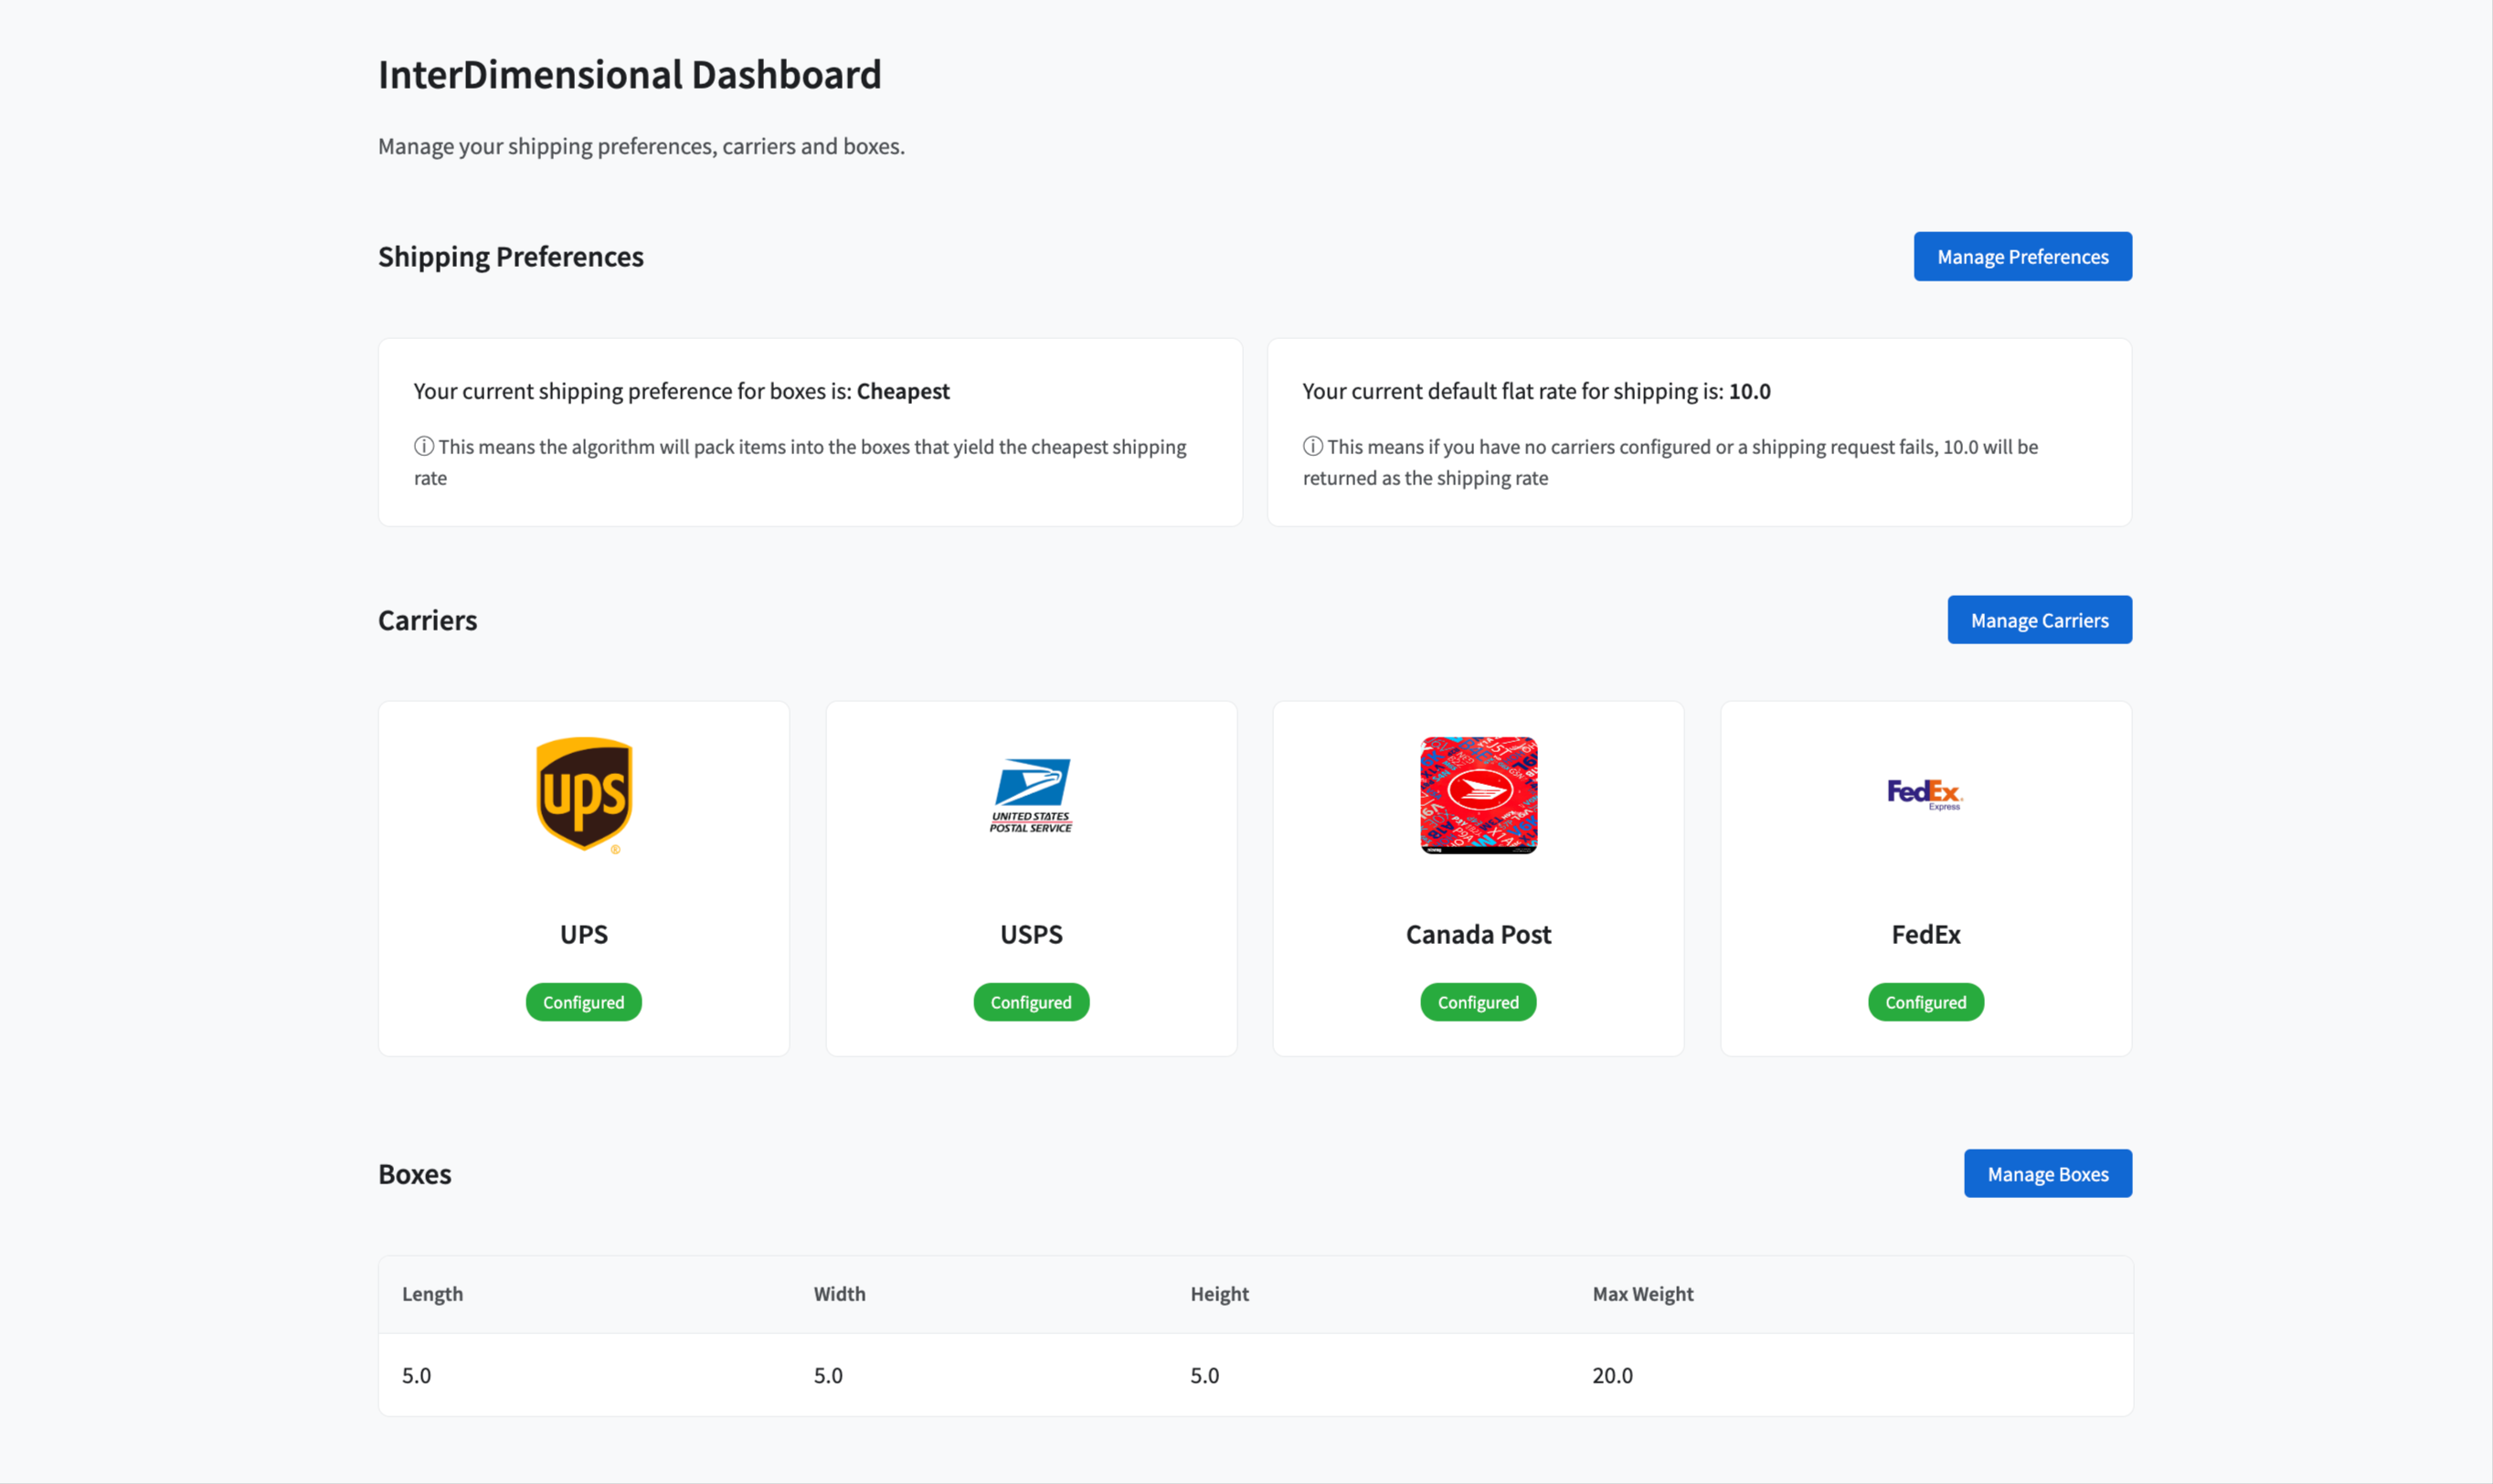Image resolution: width=2493 pixels, height=1484 pixels.
Task: Click info icon beside shipping preference note
Action: (424, 446)
